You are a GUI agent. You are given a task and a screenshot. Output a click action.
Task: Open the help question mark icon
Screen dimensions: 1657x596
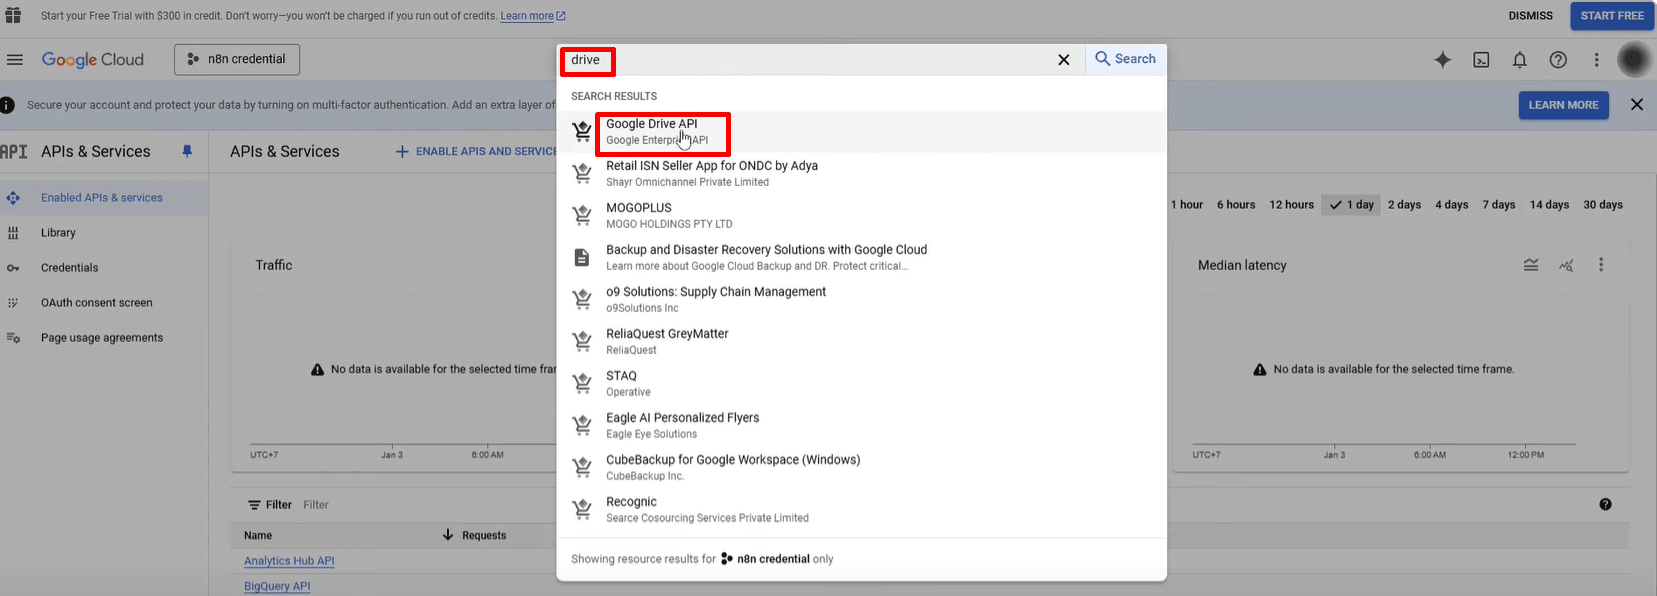click(1558, 60)
